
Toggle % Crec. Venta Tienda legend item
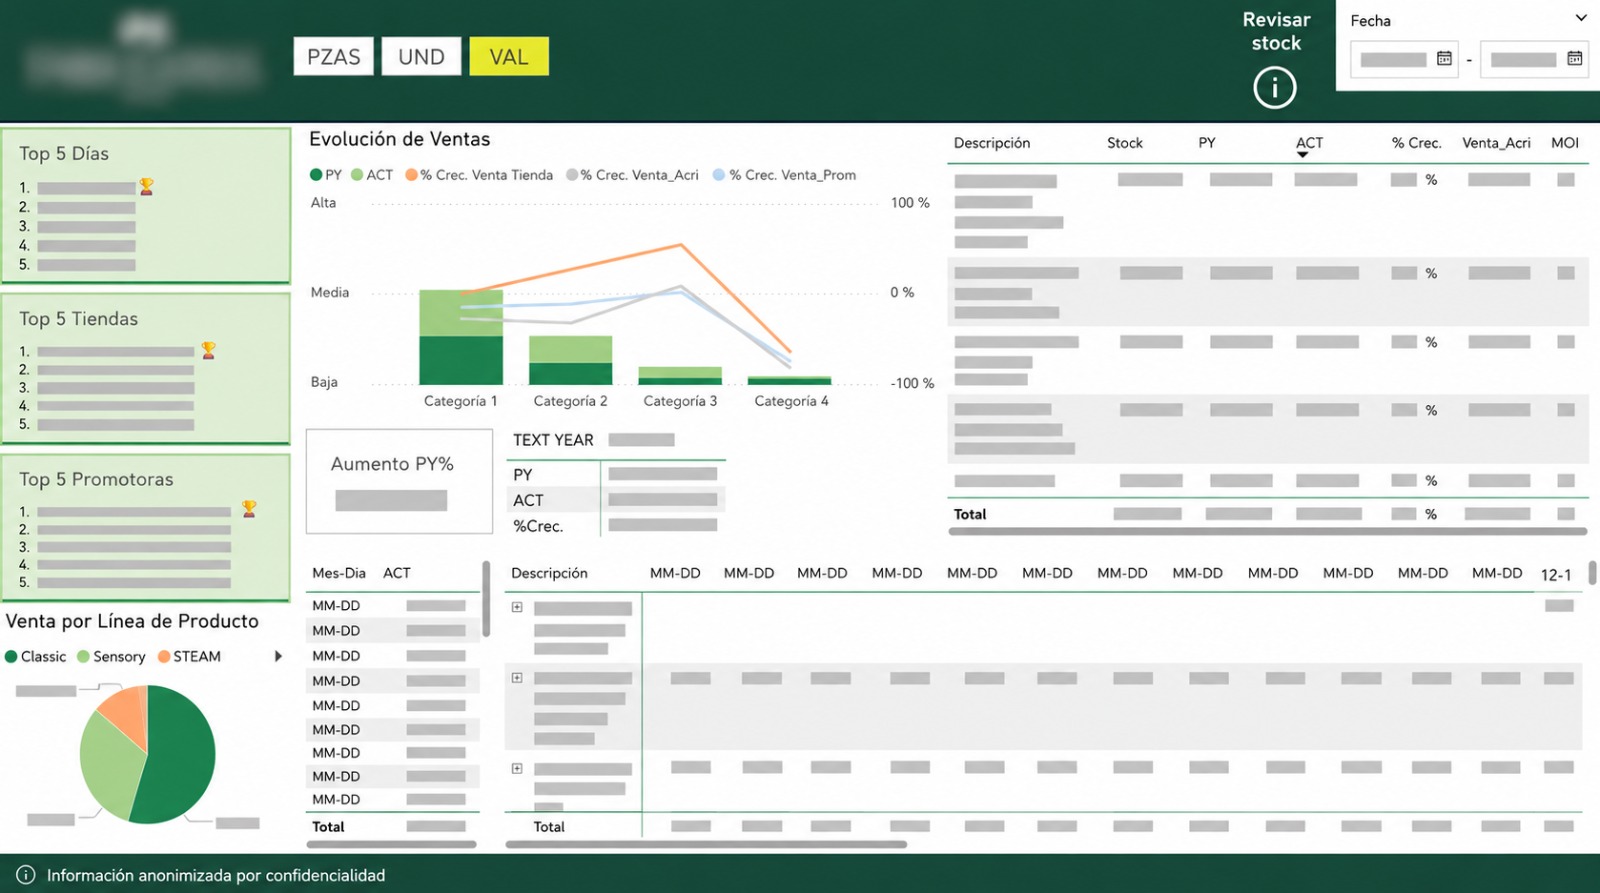[x=479, y=175]
